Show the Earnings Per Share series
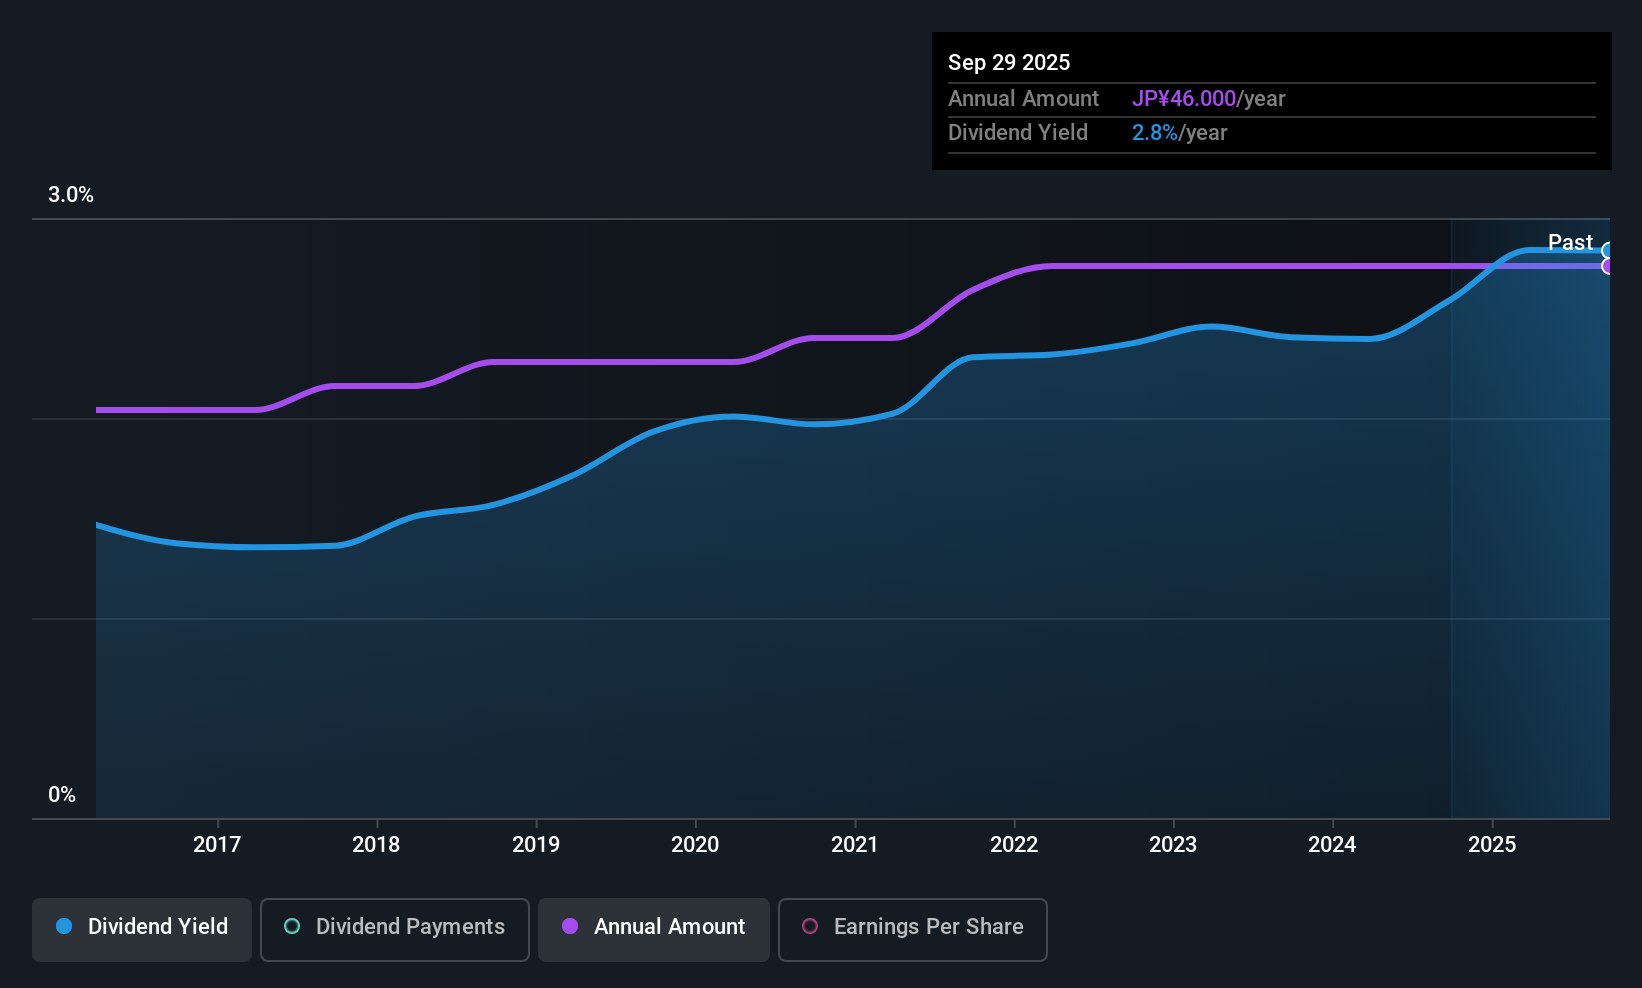Screen dimensions: 1642x988 point(912,929)
